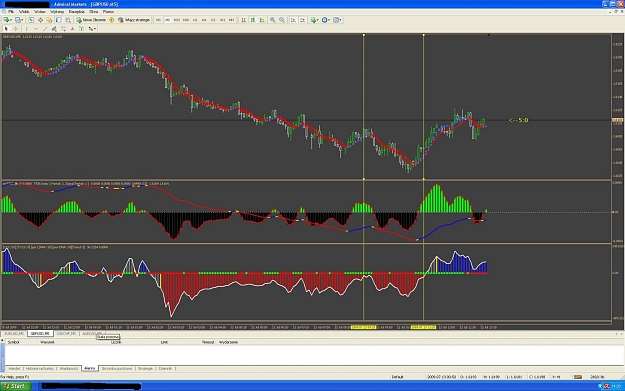Open the Wiadomości terminal tab

click(69, 369)
